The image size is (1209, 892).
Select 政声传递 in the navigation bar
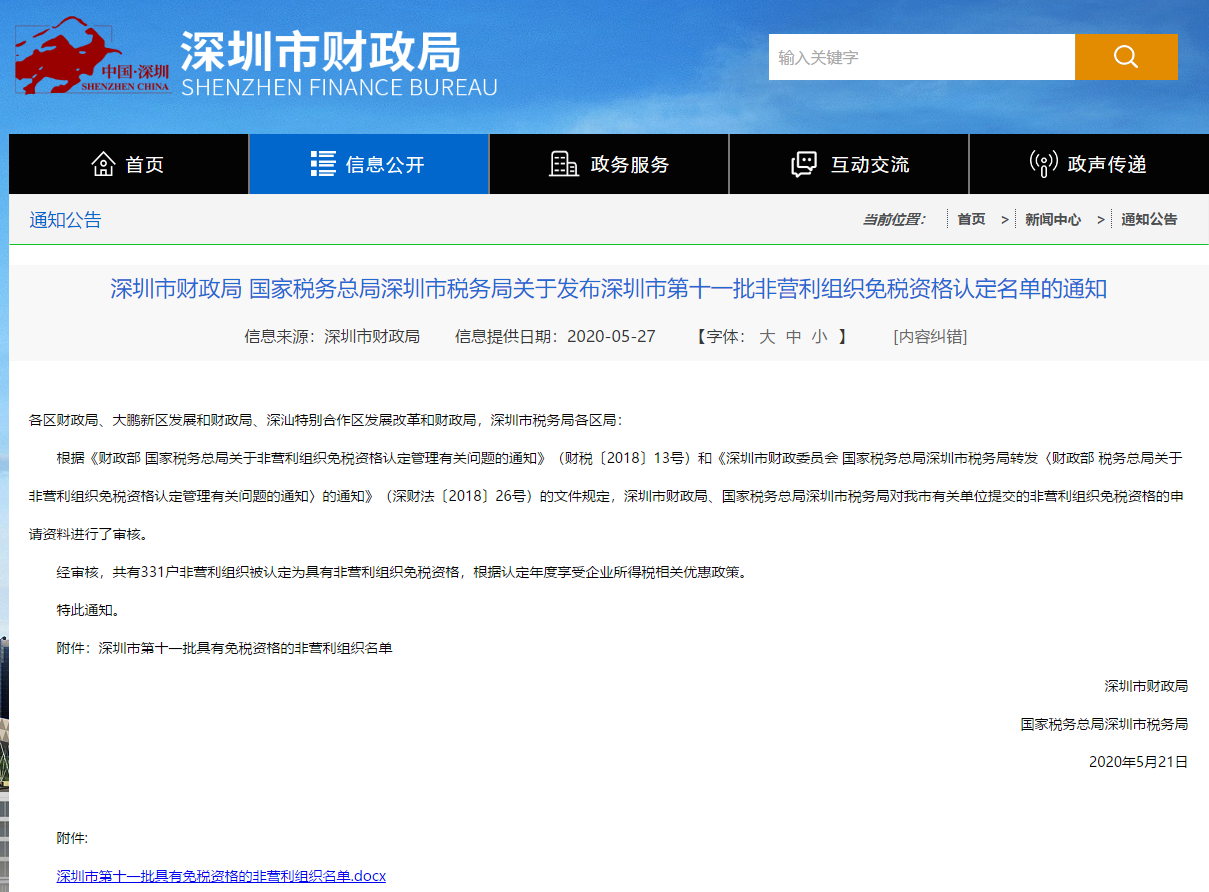pyautogui.click(x=1106, y=165)
